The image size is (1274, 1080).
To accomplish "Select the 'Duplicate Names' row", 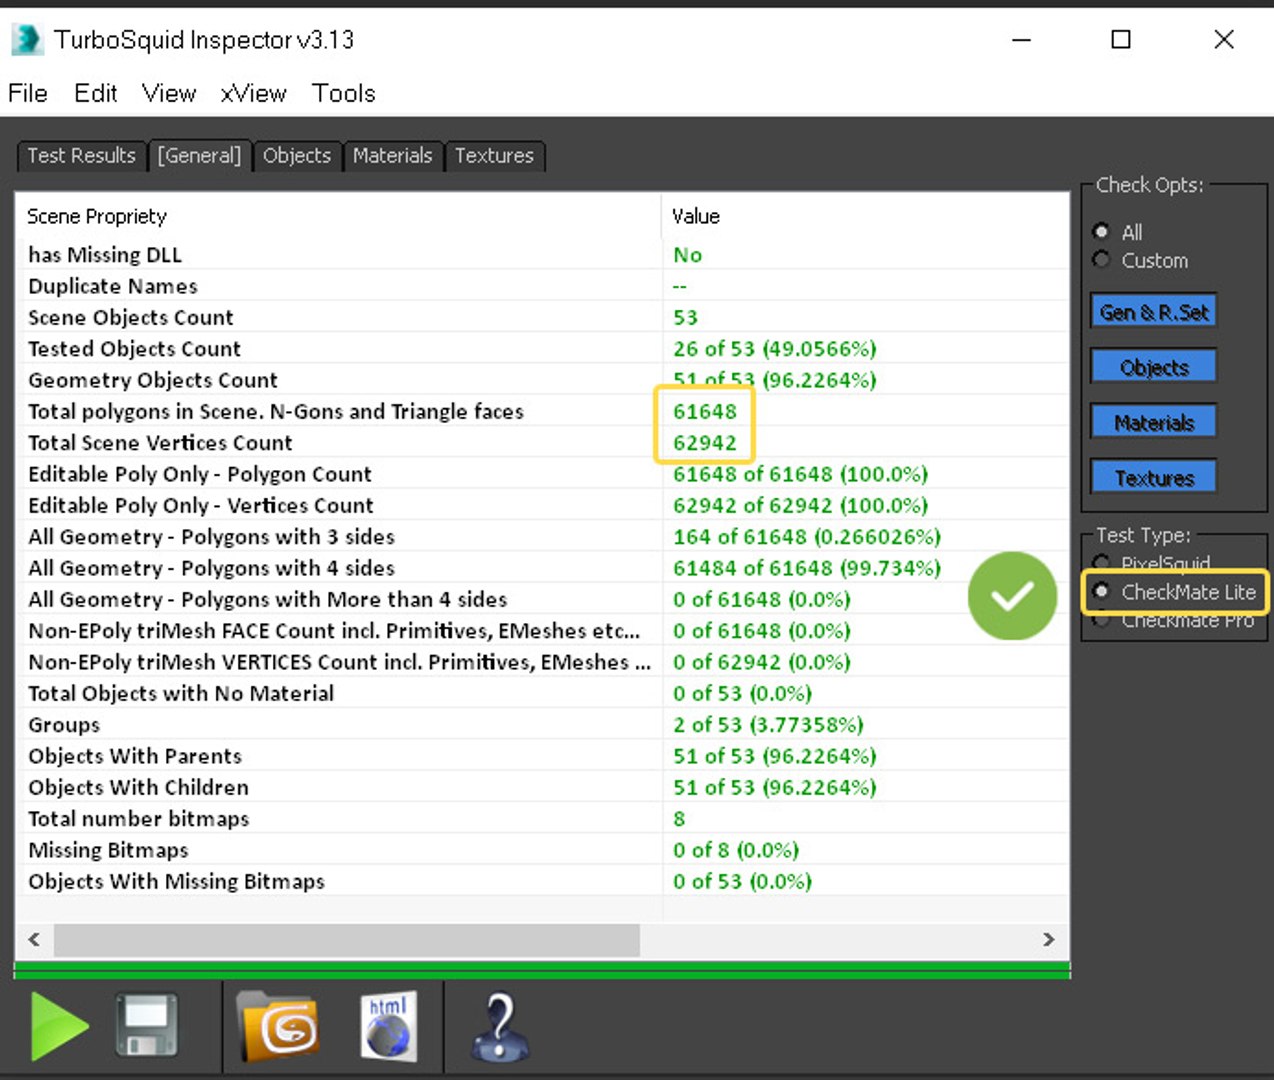I will pos(542,286).
